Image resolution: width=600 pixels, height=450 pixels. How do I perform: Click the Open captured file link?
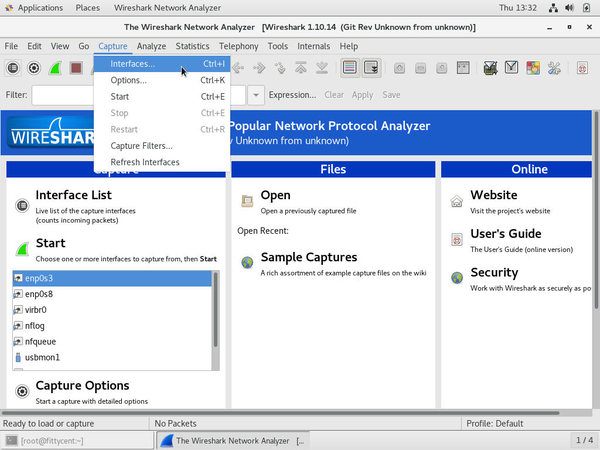276,195
